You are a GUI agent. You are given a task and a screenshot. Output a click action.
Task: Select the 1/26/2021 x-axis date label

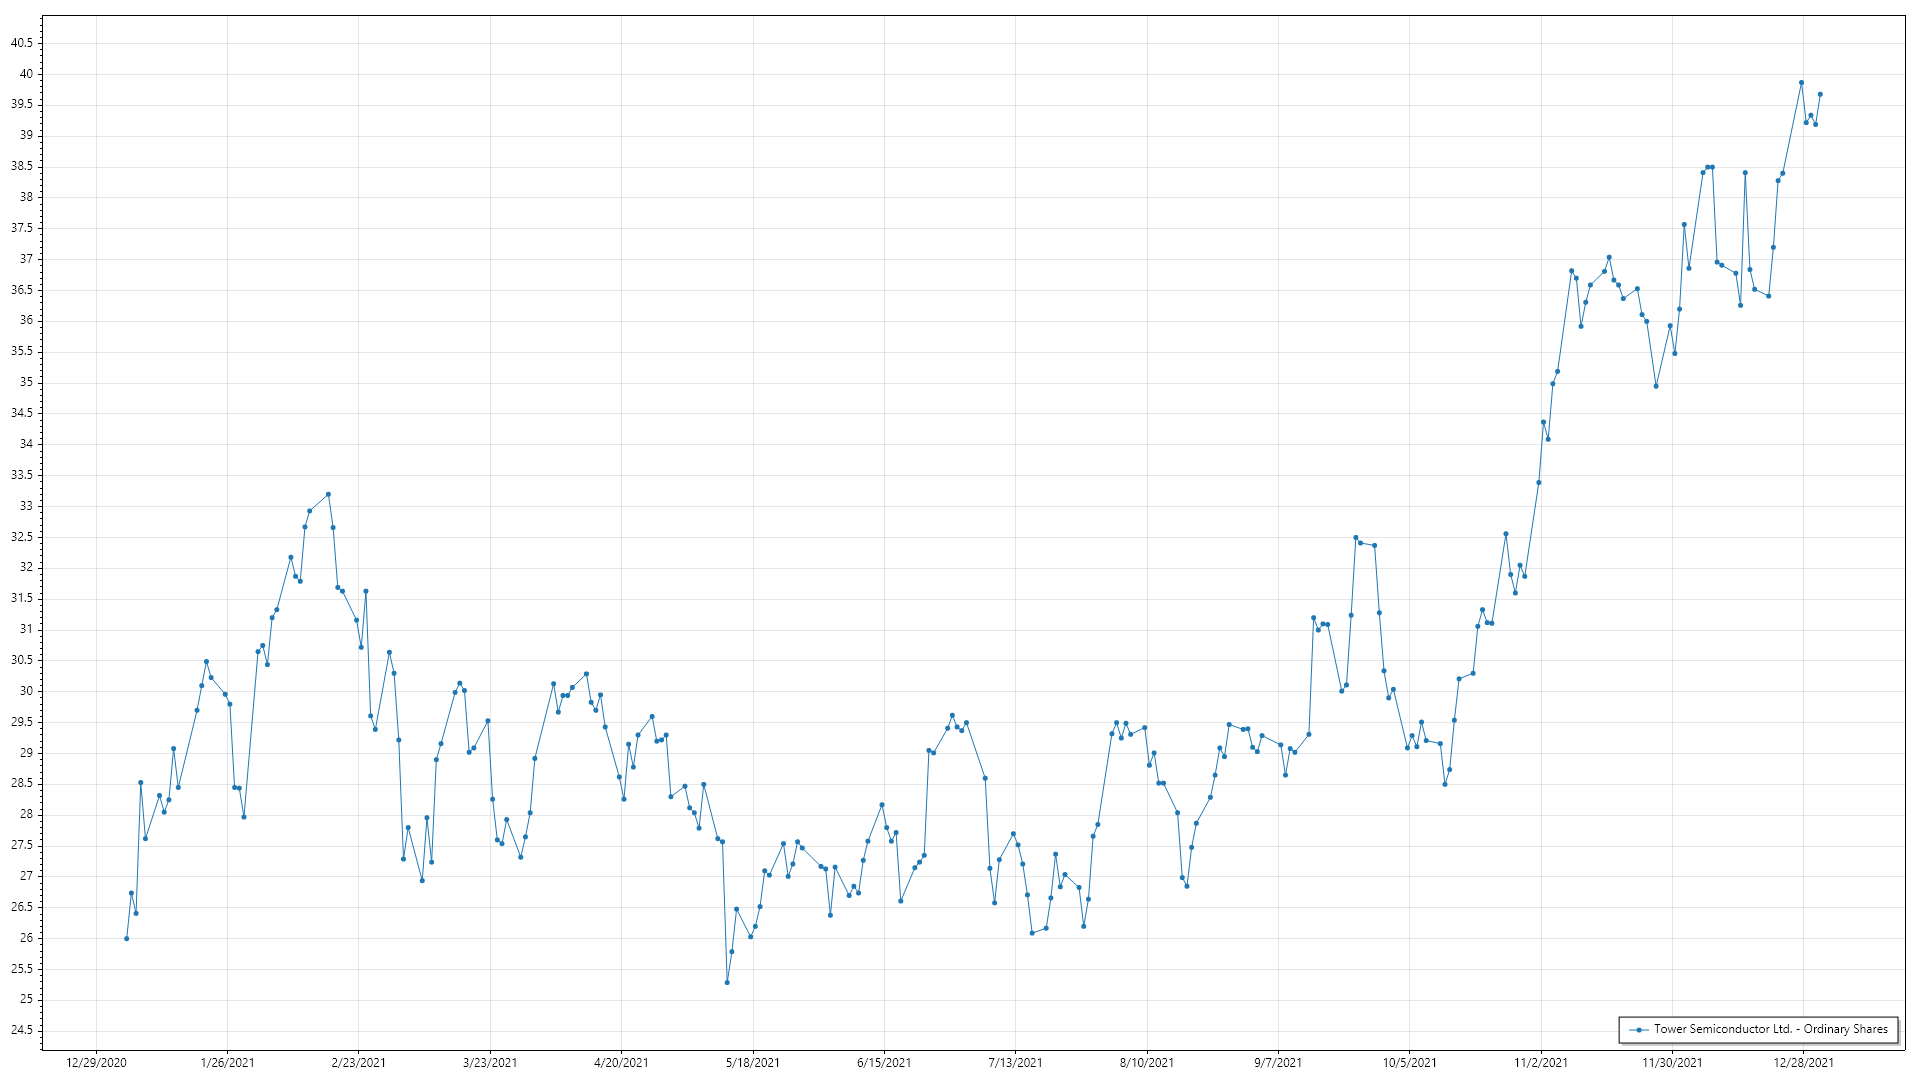(x=227, y=1062)
